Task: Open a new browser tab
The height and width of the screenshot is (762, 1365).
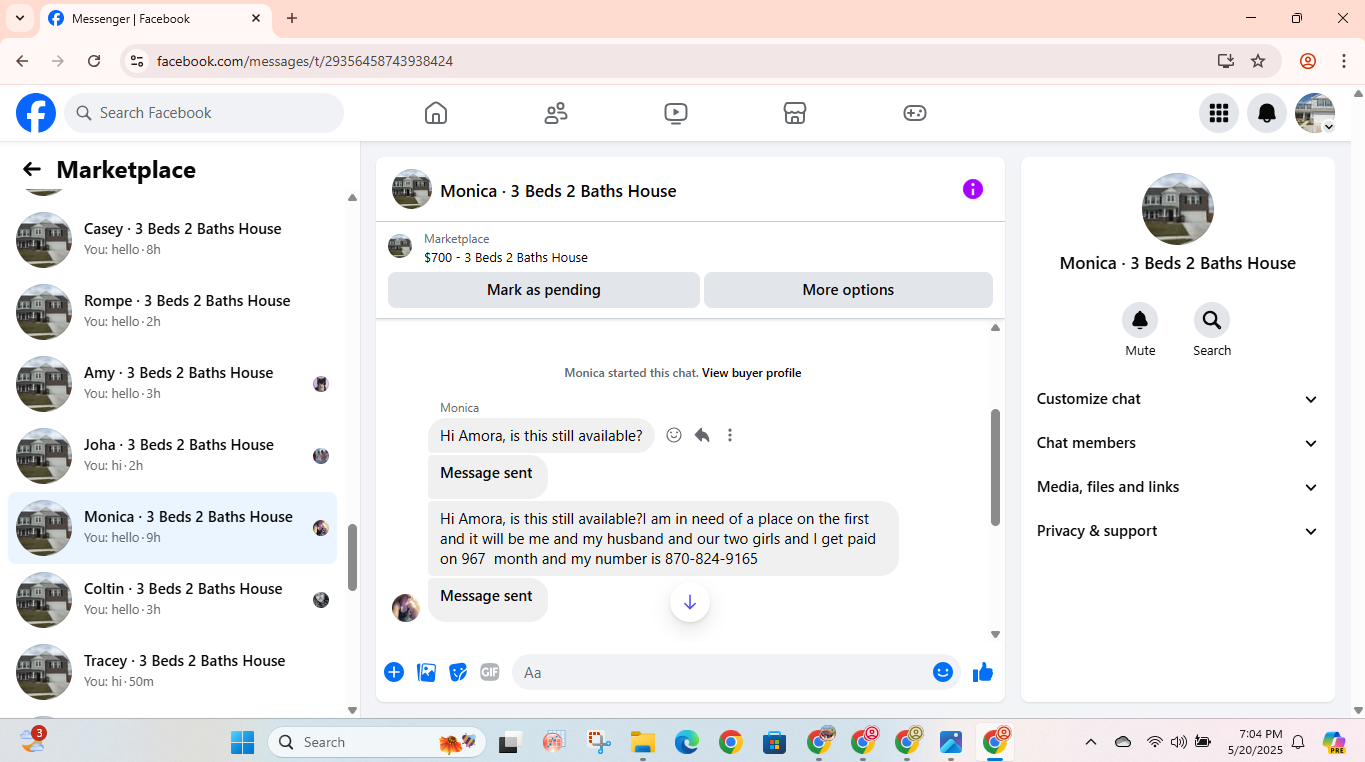Action: [292, 18]
